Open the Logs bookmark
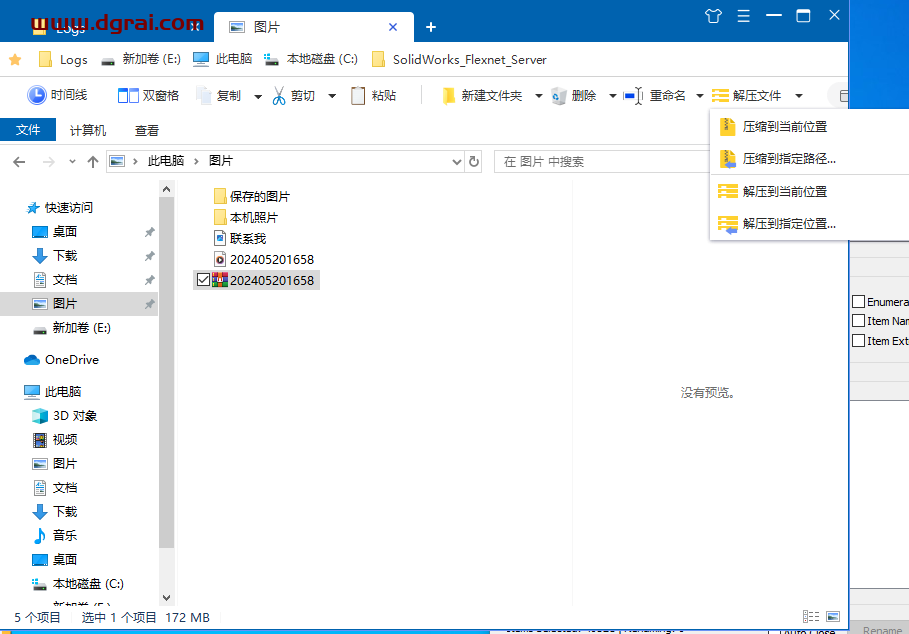The image size is (909, 634). pos(63,60)
